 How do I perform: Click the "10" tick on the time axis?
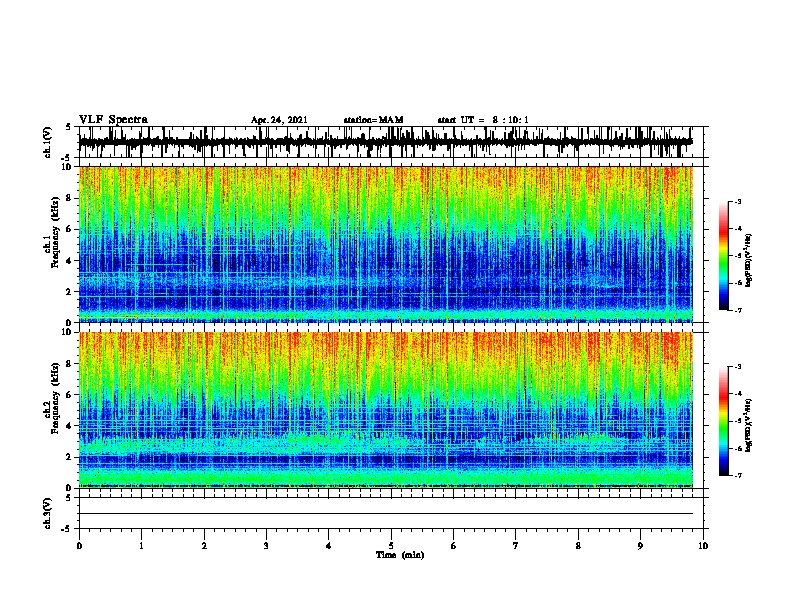click(x=703, y=546)
